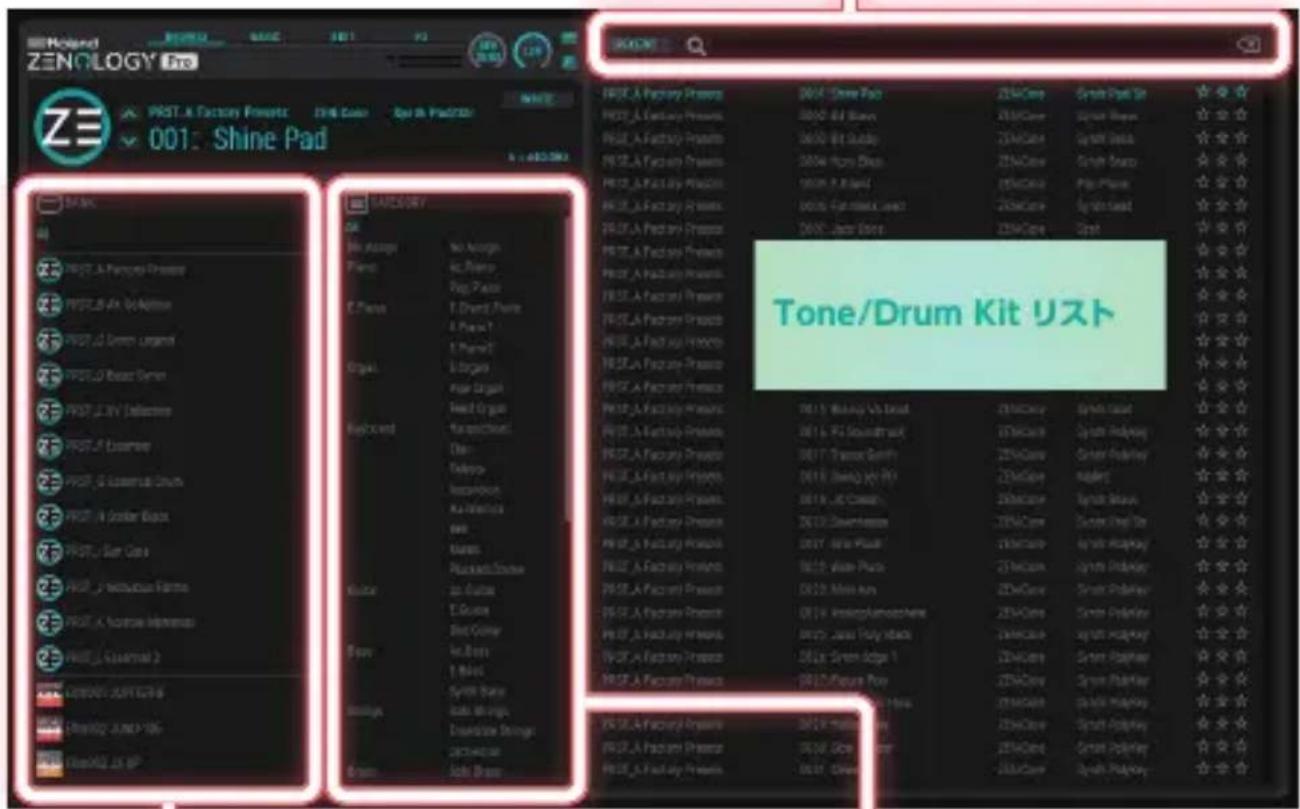Choose the E.Organ subcategory
The image size is (1300, 809).
(x=470, y=368)
